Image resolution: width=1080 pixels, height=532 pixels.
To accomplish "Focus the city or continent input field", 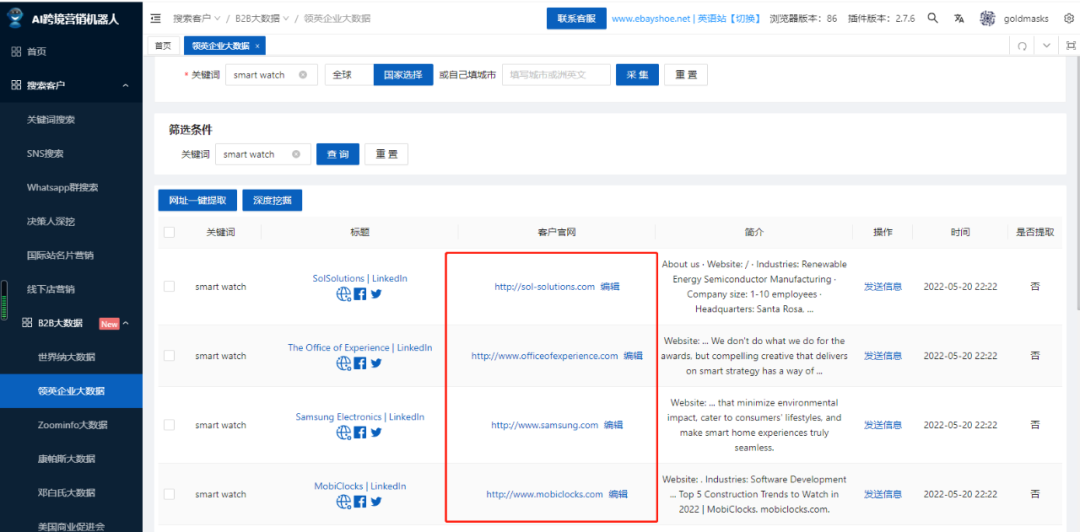I will click(x=557, y=74).
